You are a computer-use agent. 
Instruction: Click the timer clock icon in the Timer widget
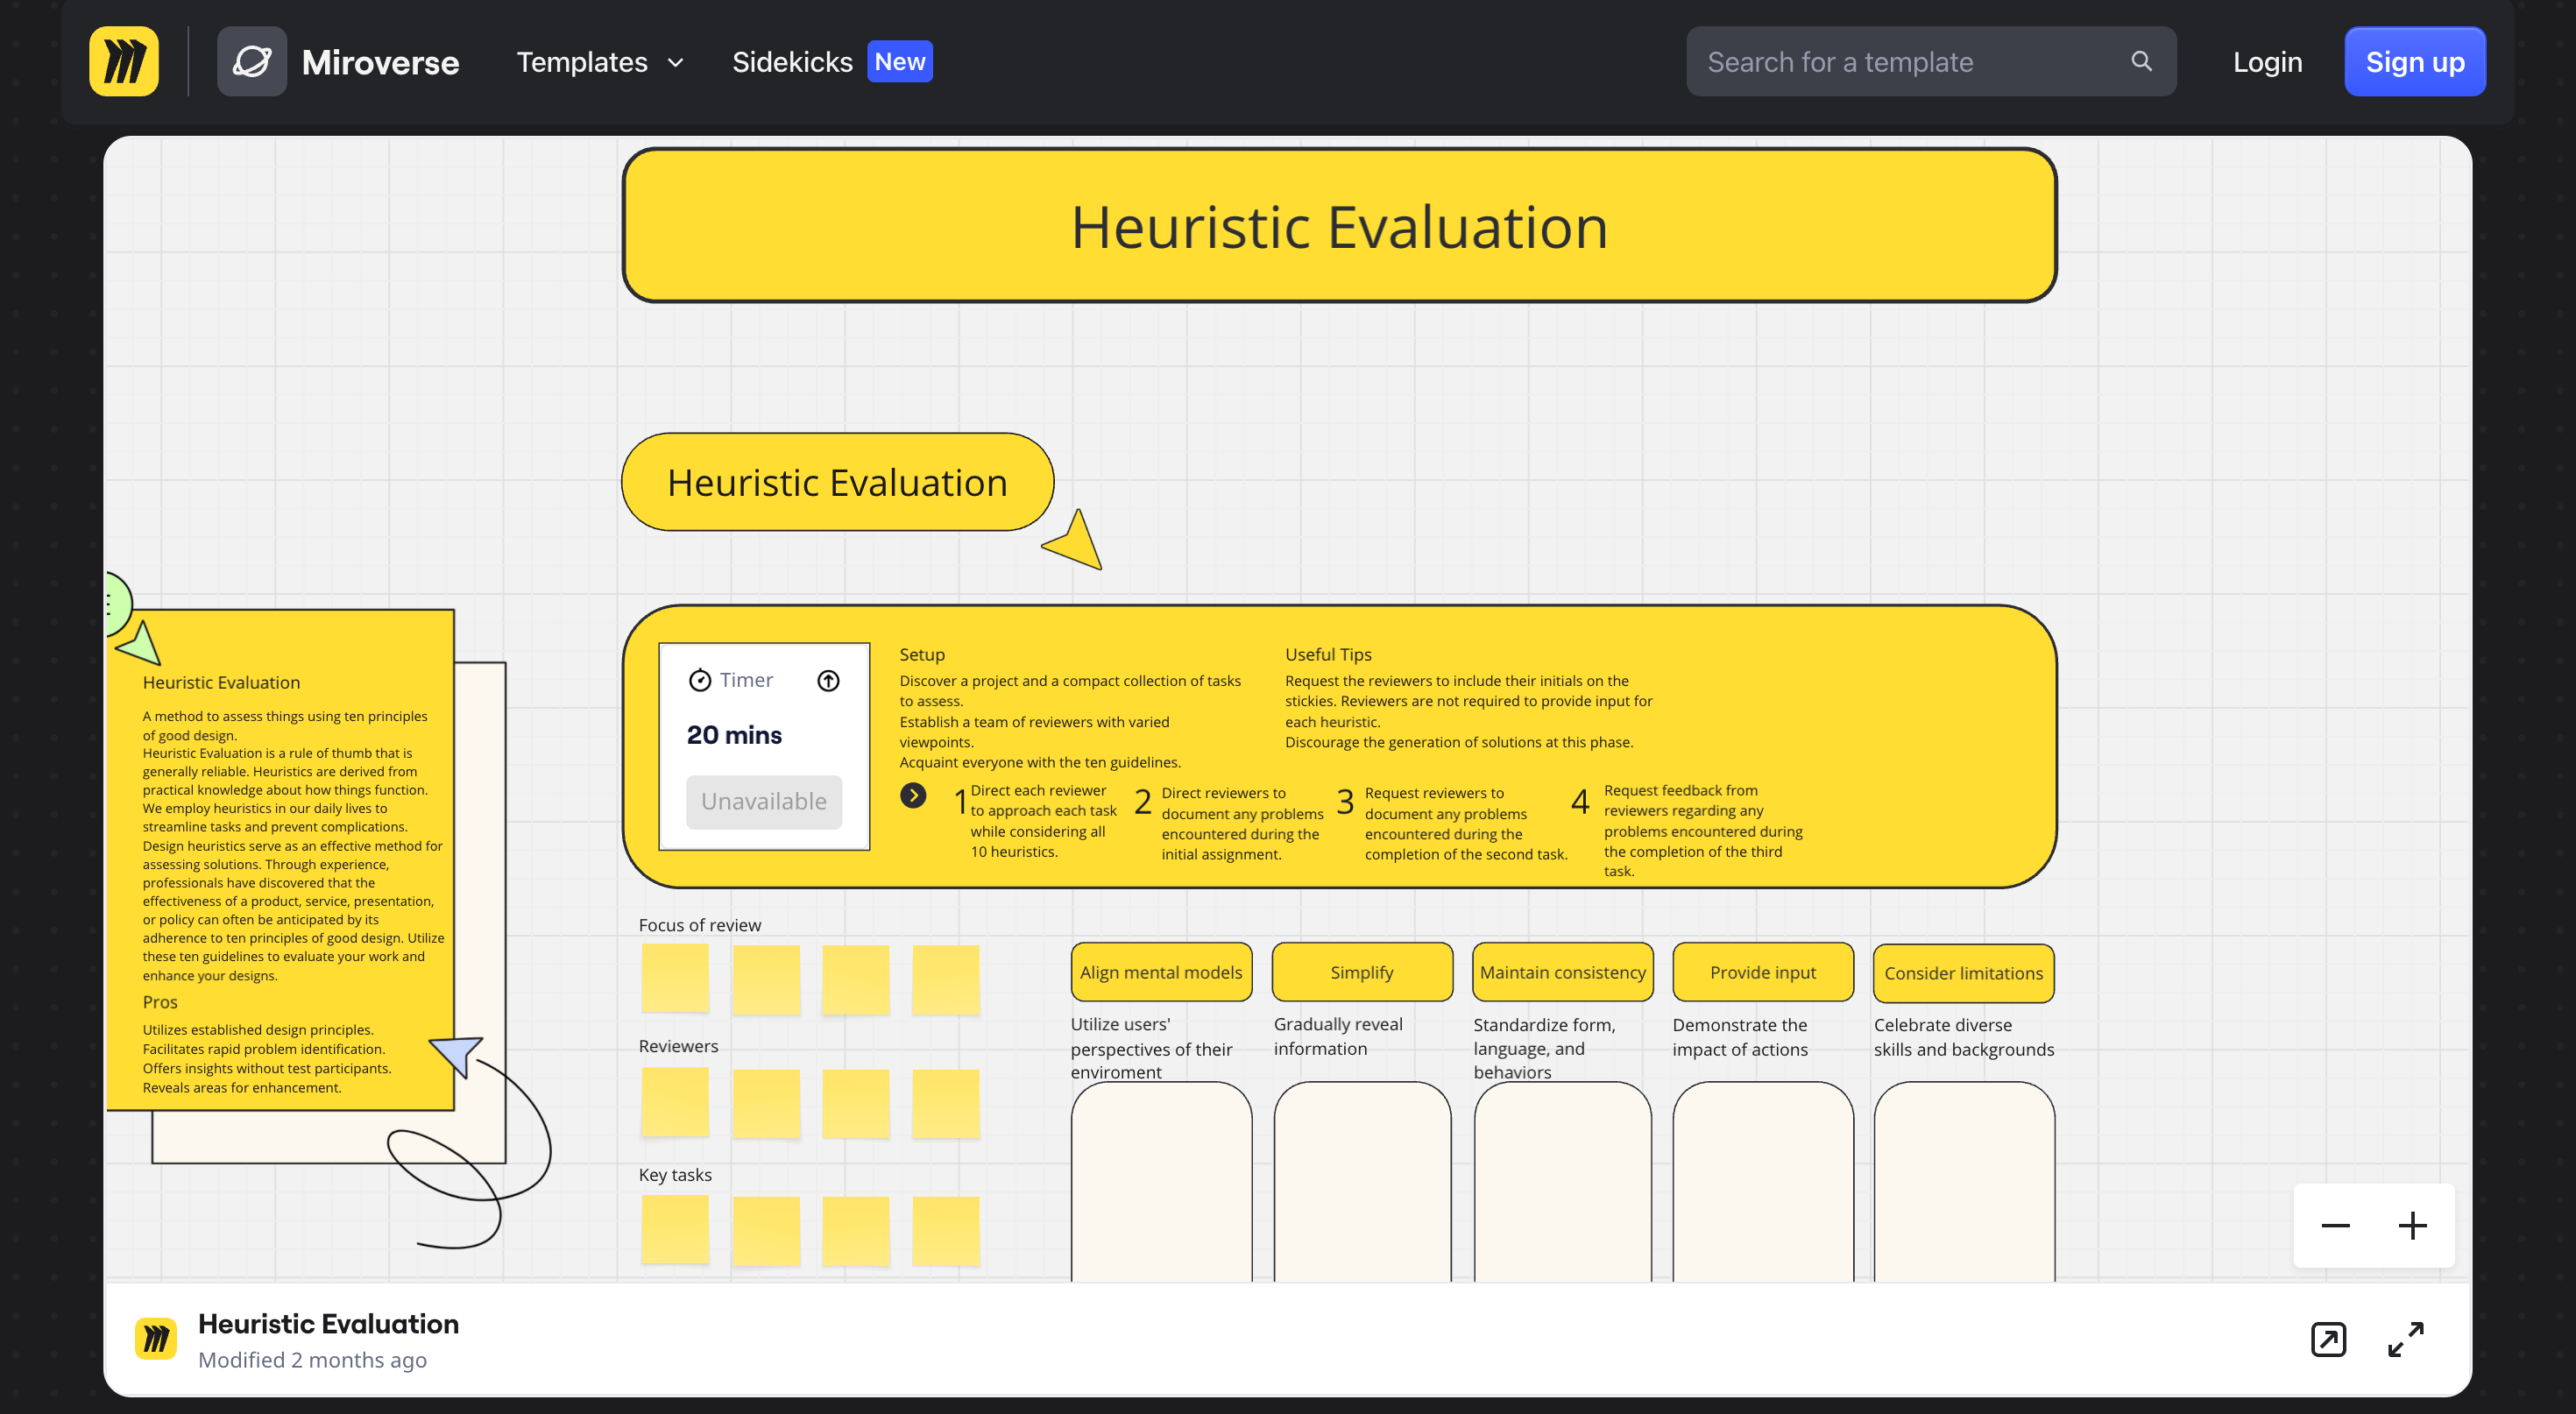[x=700, y=679]
